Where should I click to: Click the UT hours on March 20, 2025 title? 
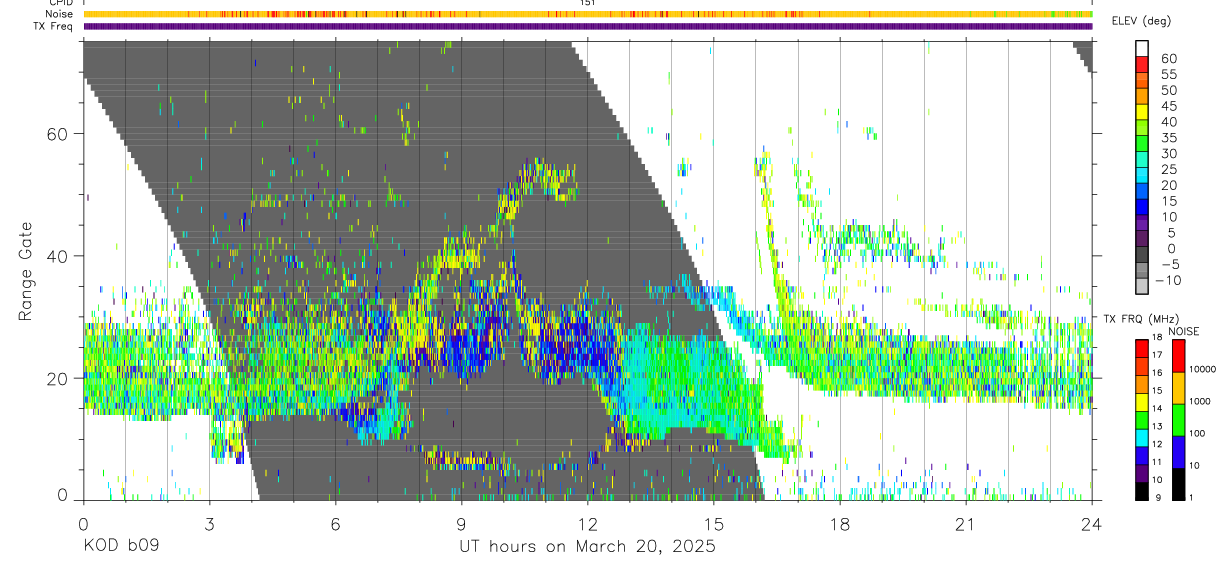[587, 547]
